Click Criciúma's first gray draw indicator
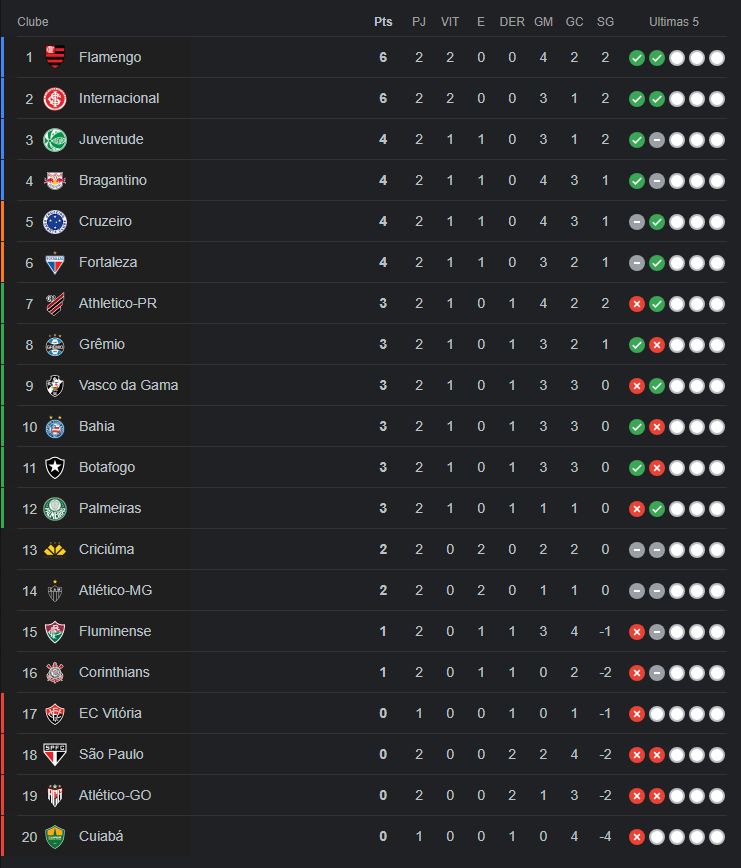 [636, 550]
